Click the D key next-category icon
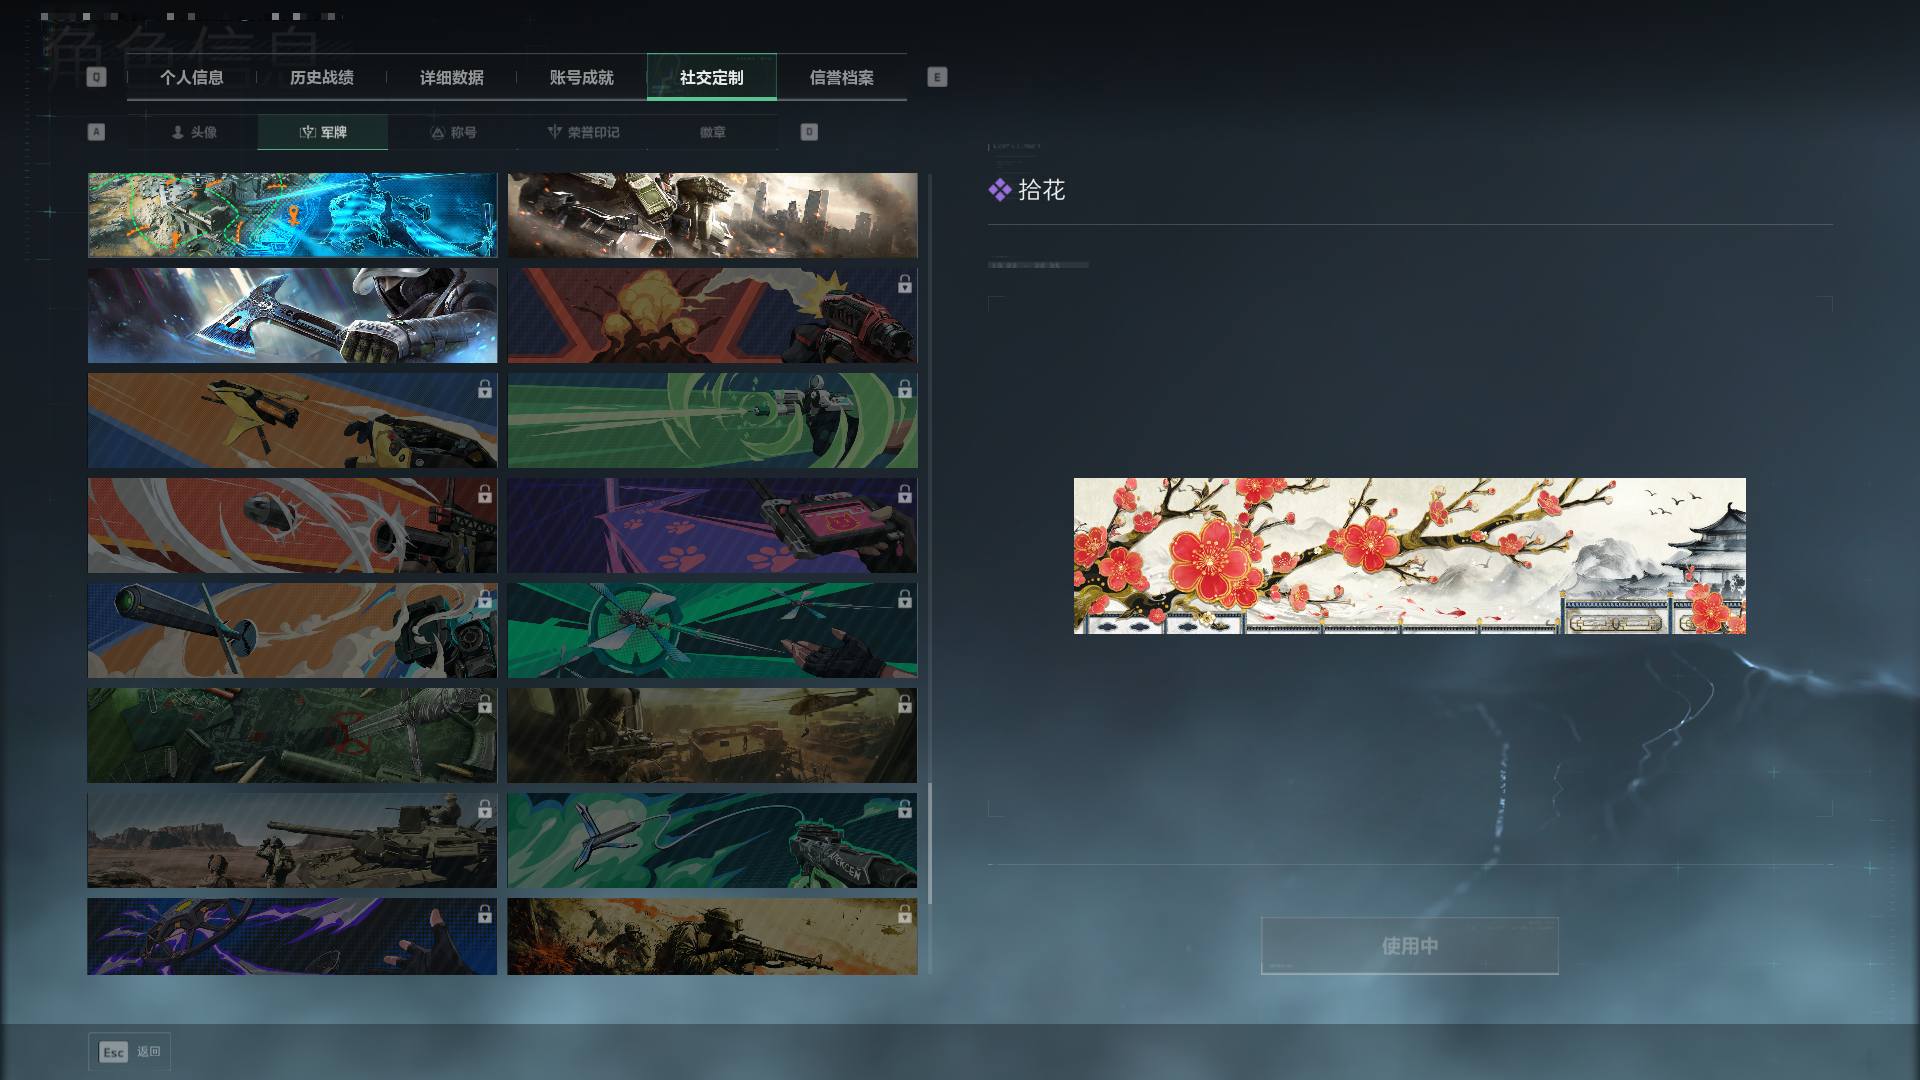The image size is (1920, 1080). (x=809, y=132)
